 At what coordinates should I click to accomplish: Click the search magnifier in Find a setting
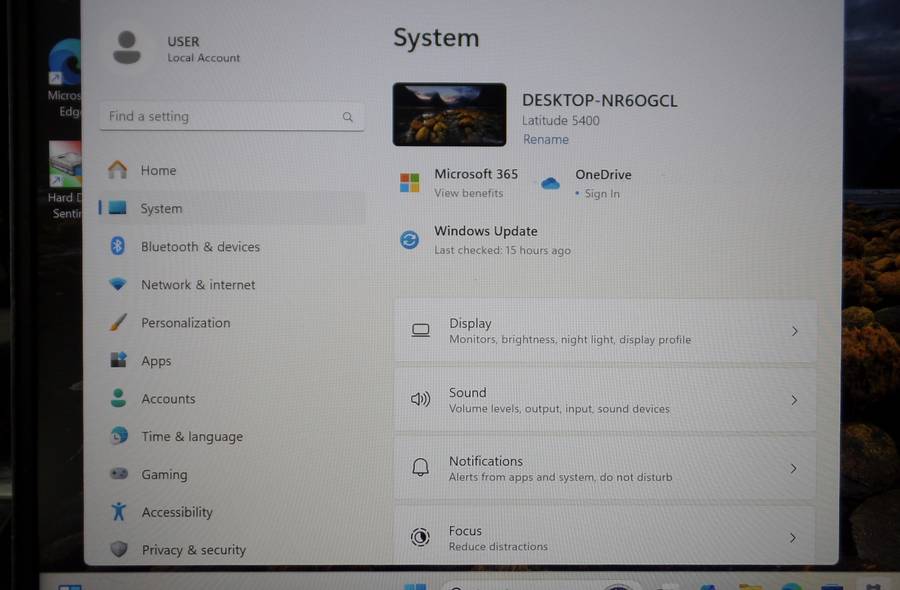(x=347, y=116)
